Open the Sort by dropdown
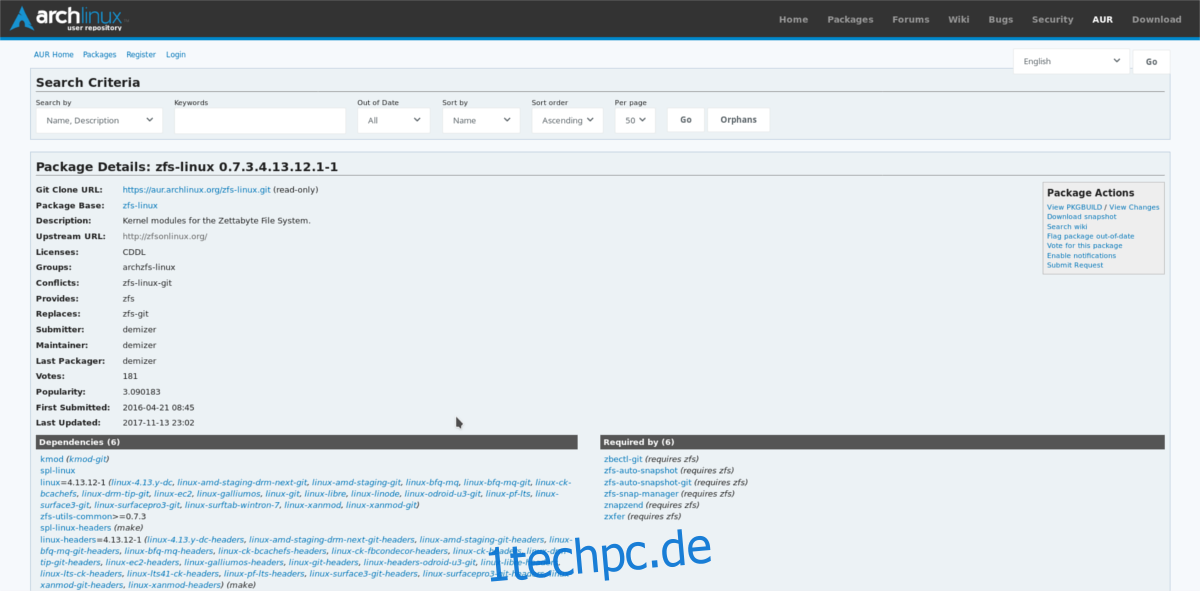The image size is (1200, 591). [x=481, y=120]
